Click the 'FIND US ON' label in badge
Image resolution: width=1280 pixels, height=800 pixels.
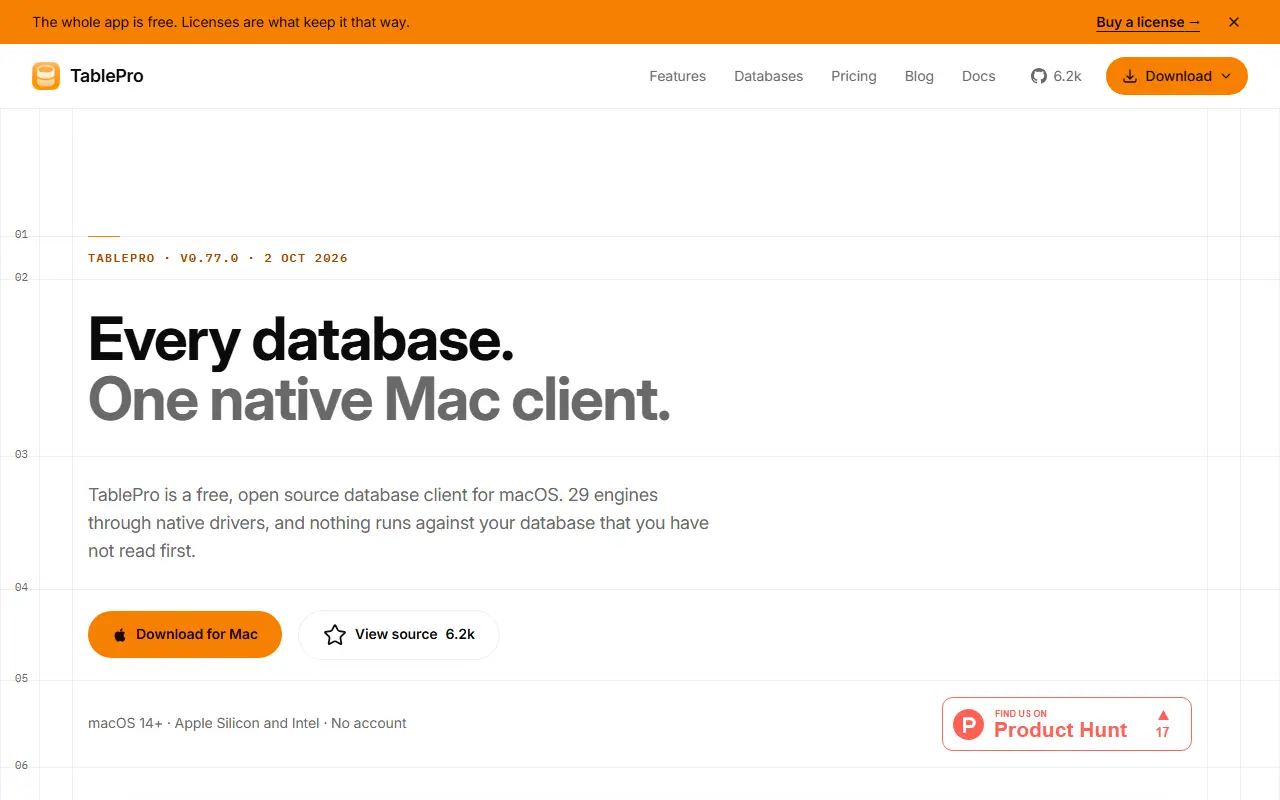(x=1021, y=714)
